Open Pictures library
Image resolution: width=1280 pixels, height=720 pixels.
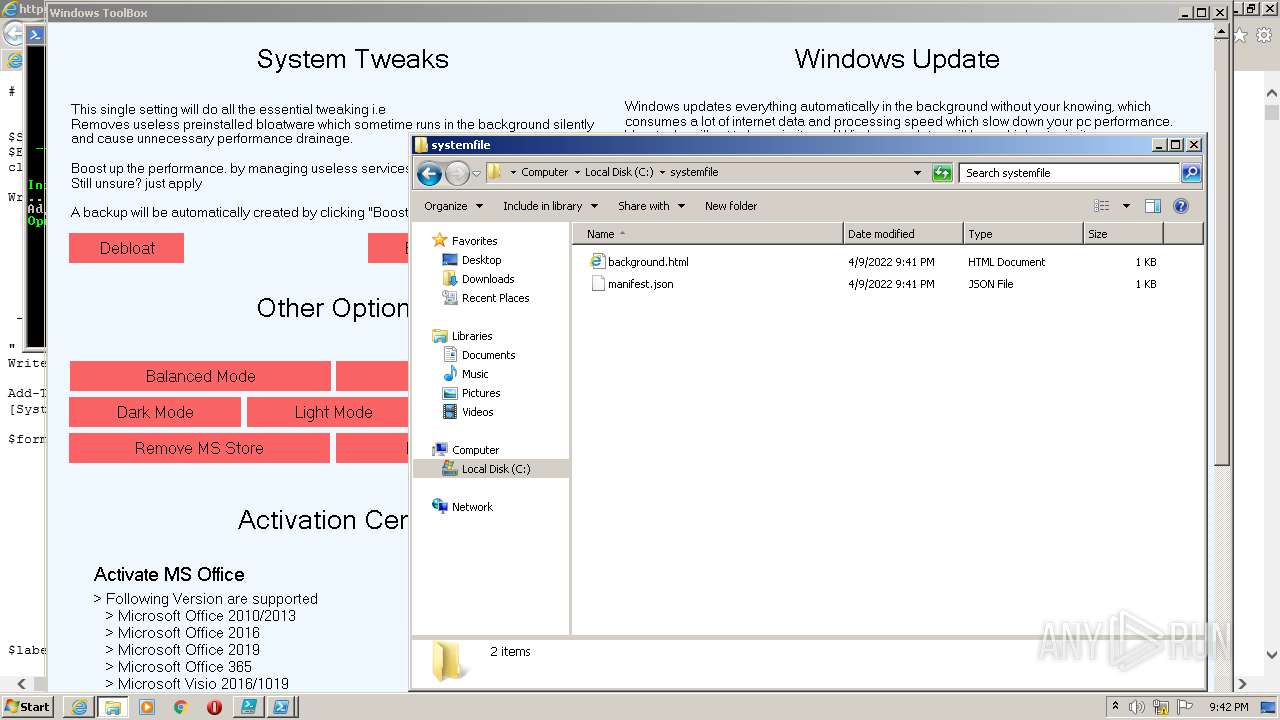pyautogui.click(x=481, y=393)
